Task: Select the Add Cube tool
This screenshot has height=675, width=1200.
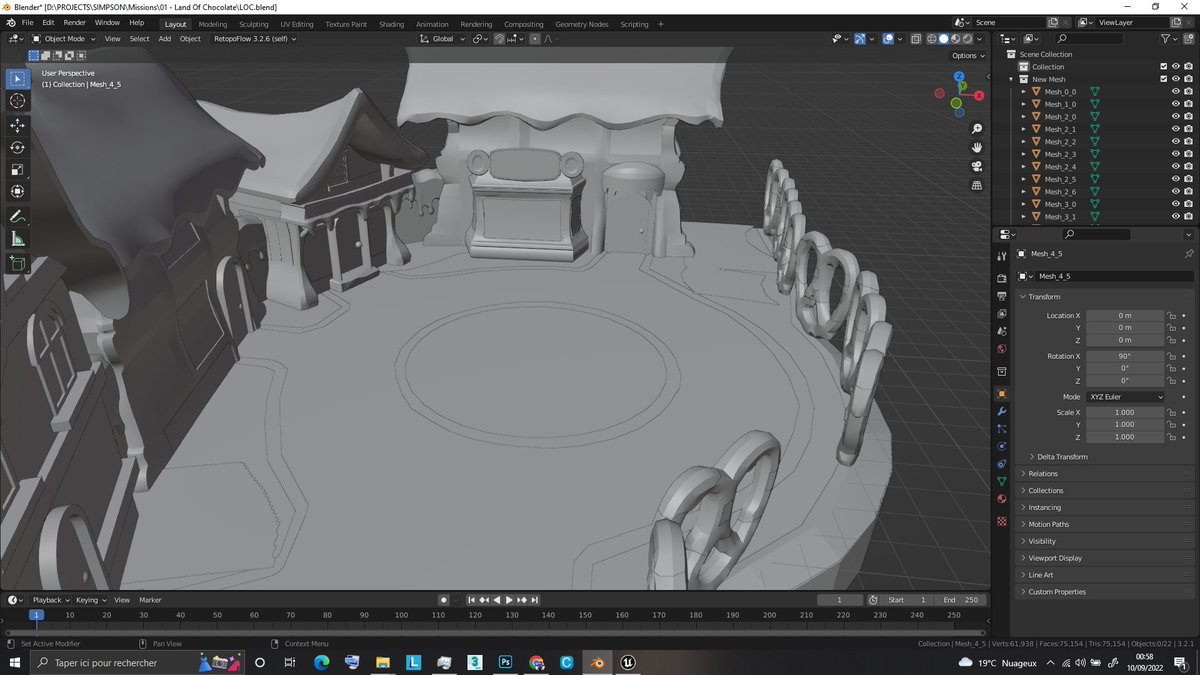Action: (17, 264)
